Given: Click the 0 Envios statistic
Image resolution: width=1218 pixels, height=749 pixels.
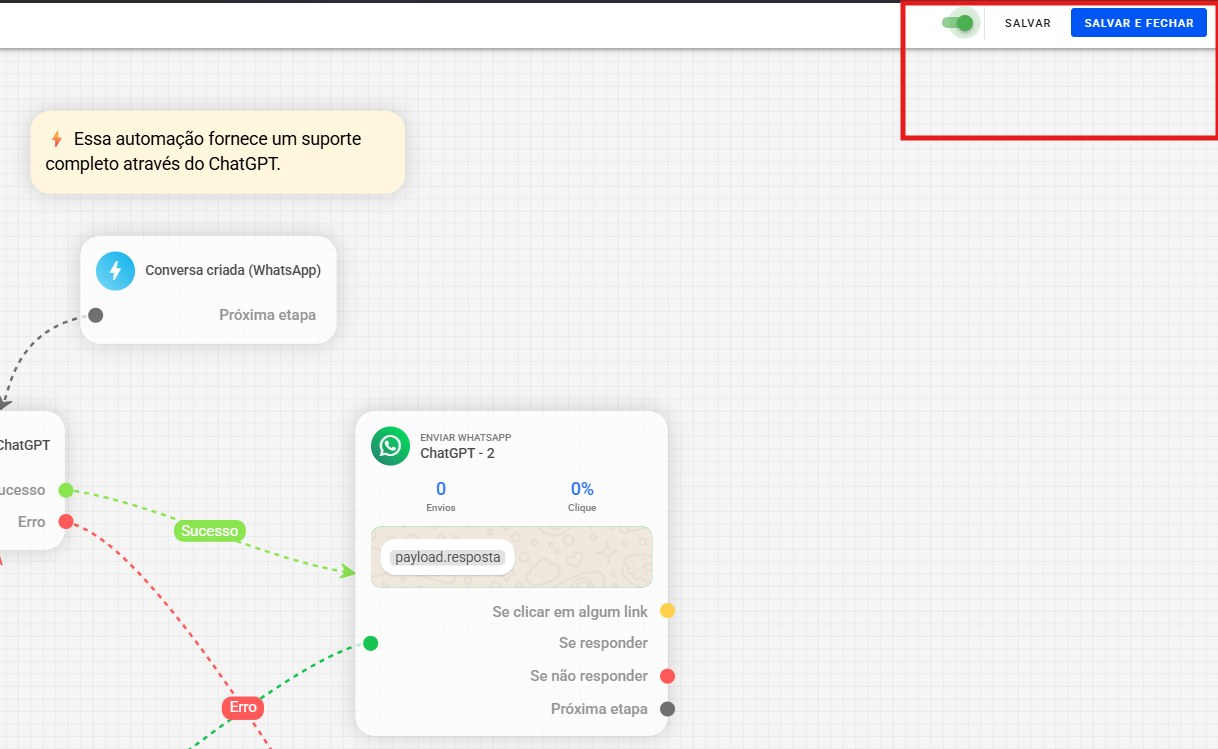Looking at the screenshot, I should [441, 494].
